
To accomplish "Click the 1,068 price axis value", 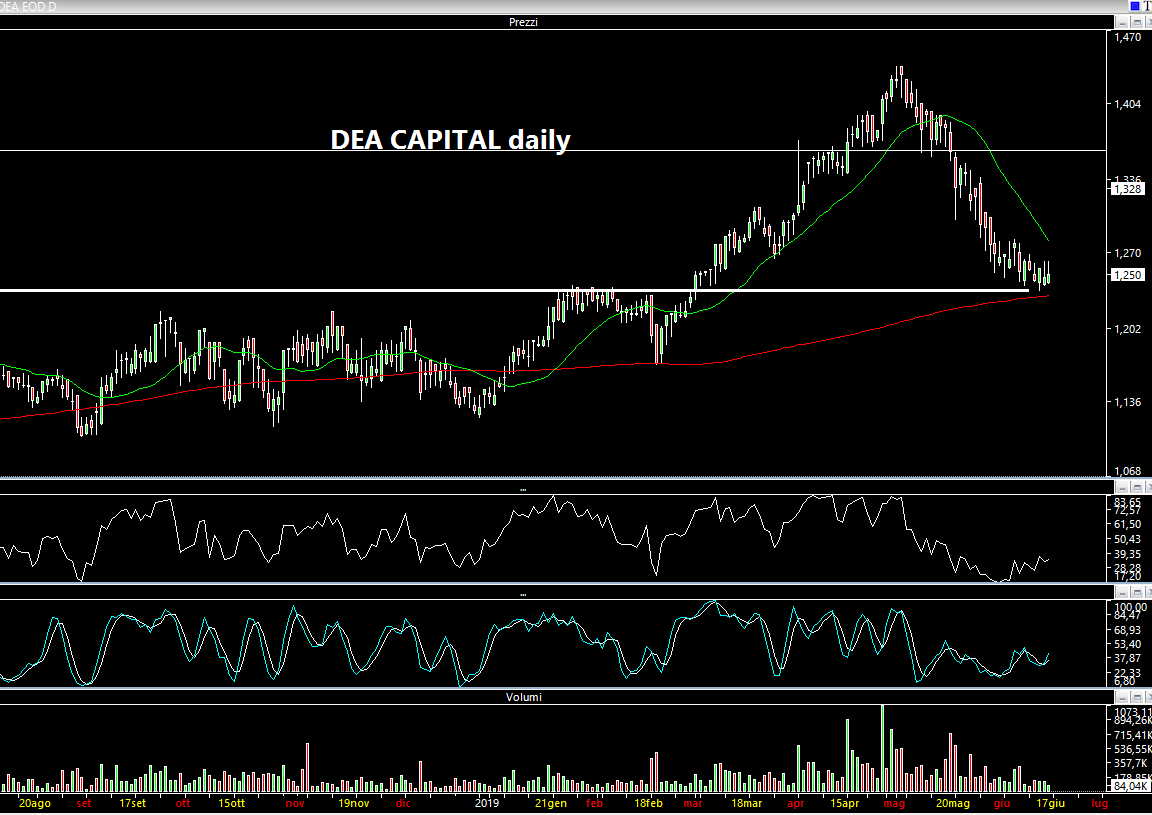I will [1128, 471].
